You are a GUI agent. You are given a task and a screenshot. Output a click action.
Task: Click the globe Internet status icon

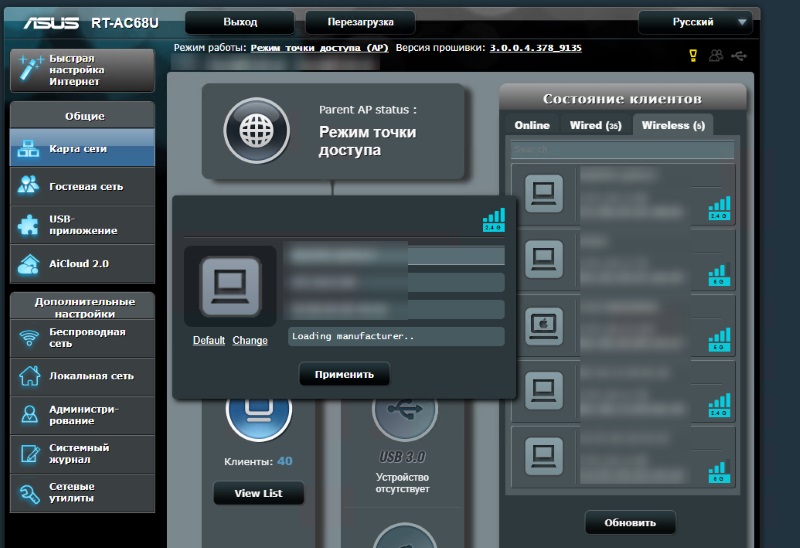pyautogui.click(x=257, y=131)
